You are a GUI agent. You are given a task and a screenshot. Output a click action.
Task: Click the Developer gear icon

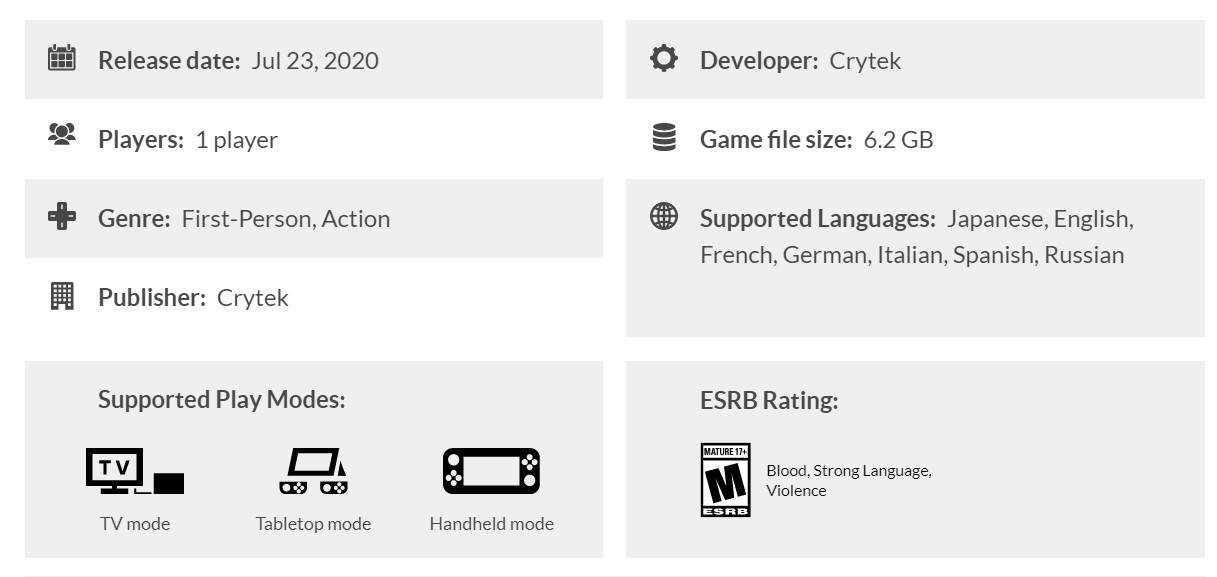coord(663,59)
